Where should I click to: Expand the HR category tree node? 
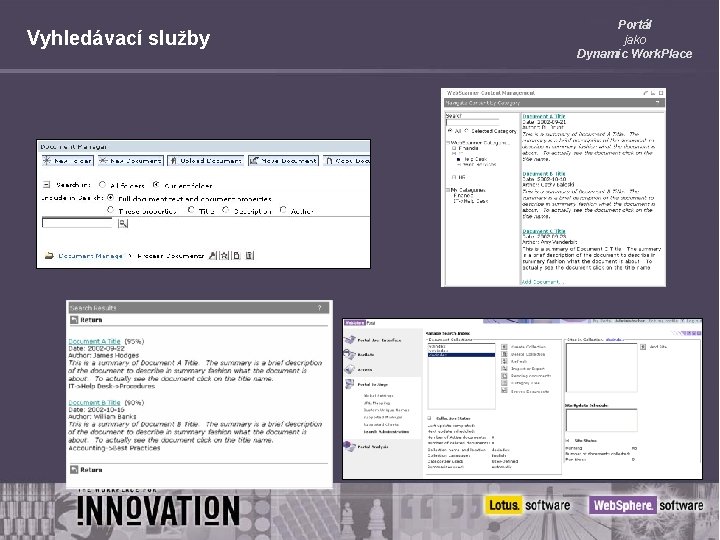pyautogui.click(x=454, y=177)
